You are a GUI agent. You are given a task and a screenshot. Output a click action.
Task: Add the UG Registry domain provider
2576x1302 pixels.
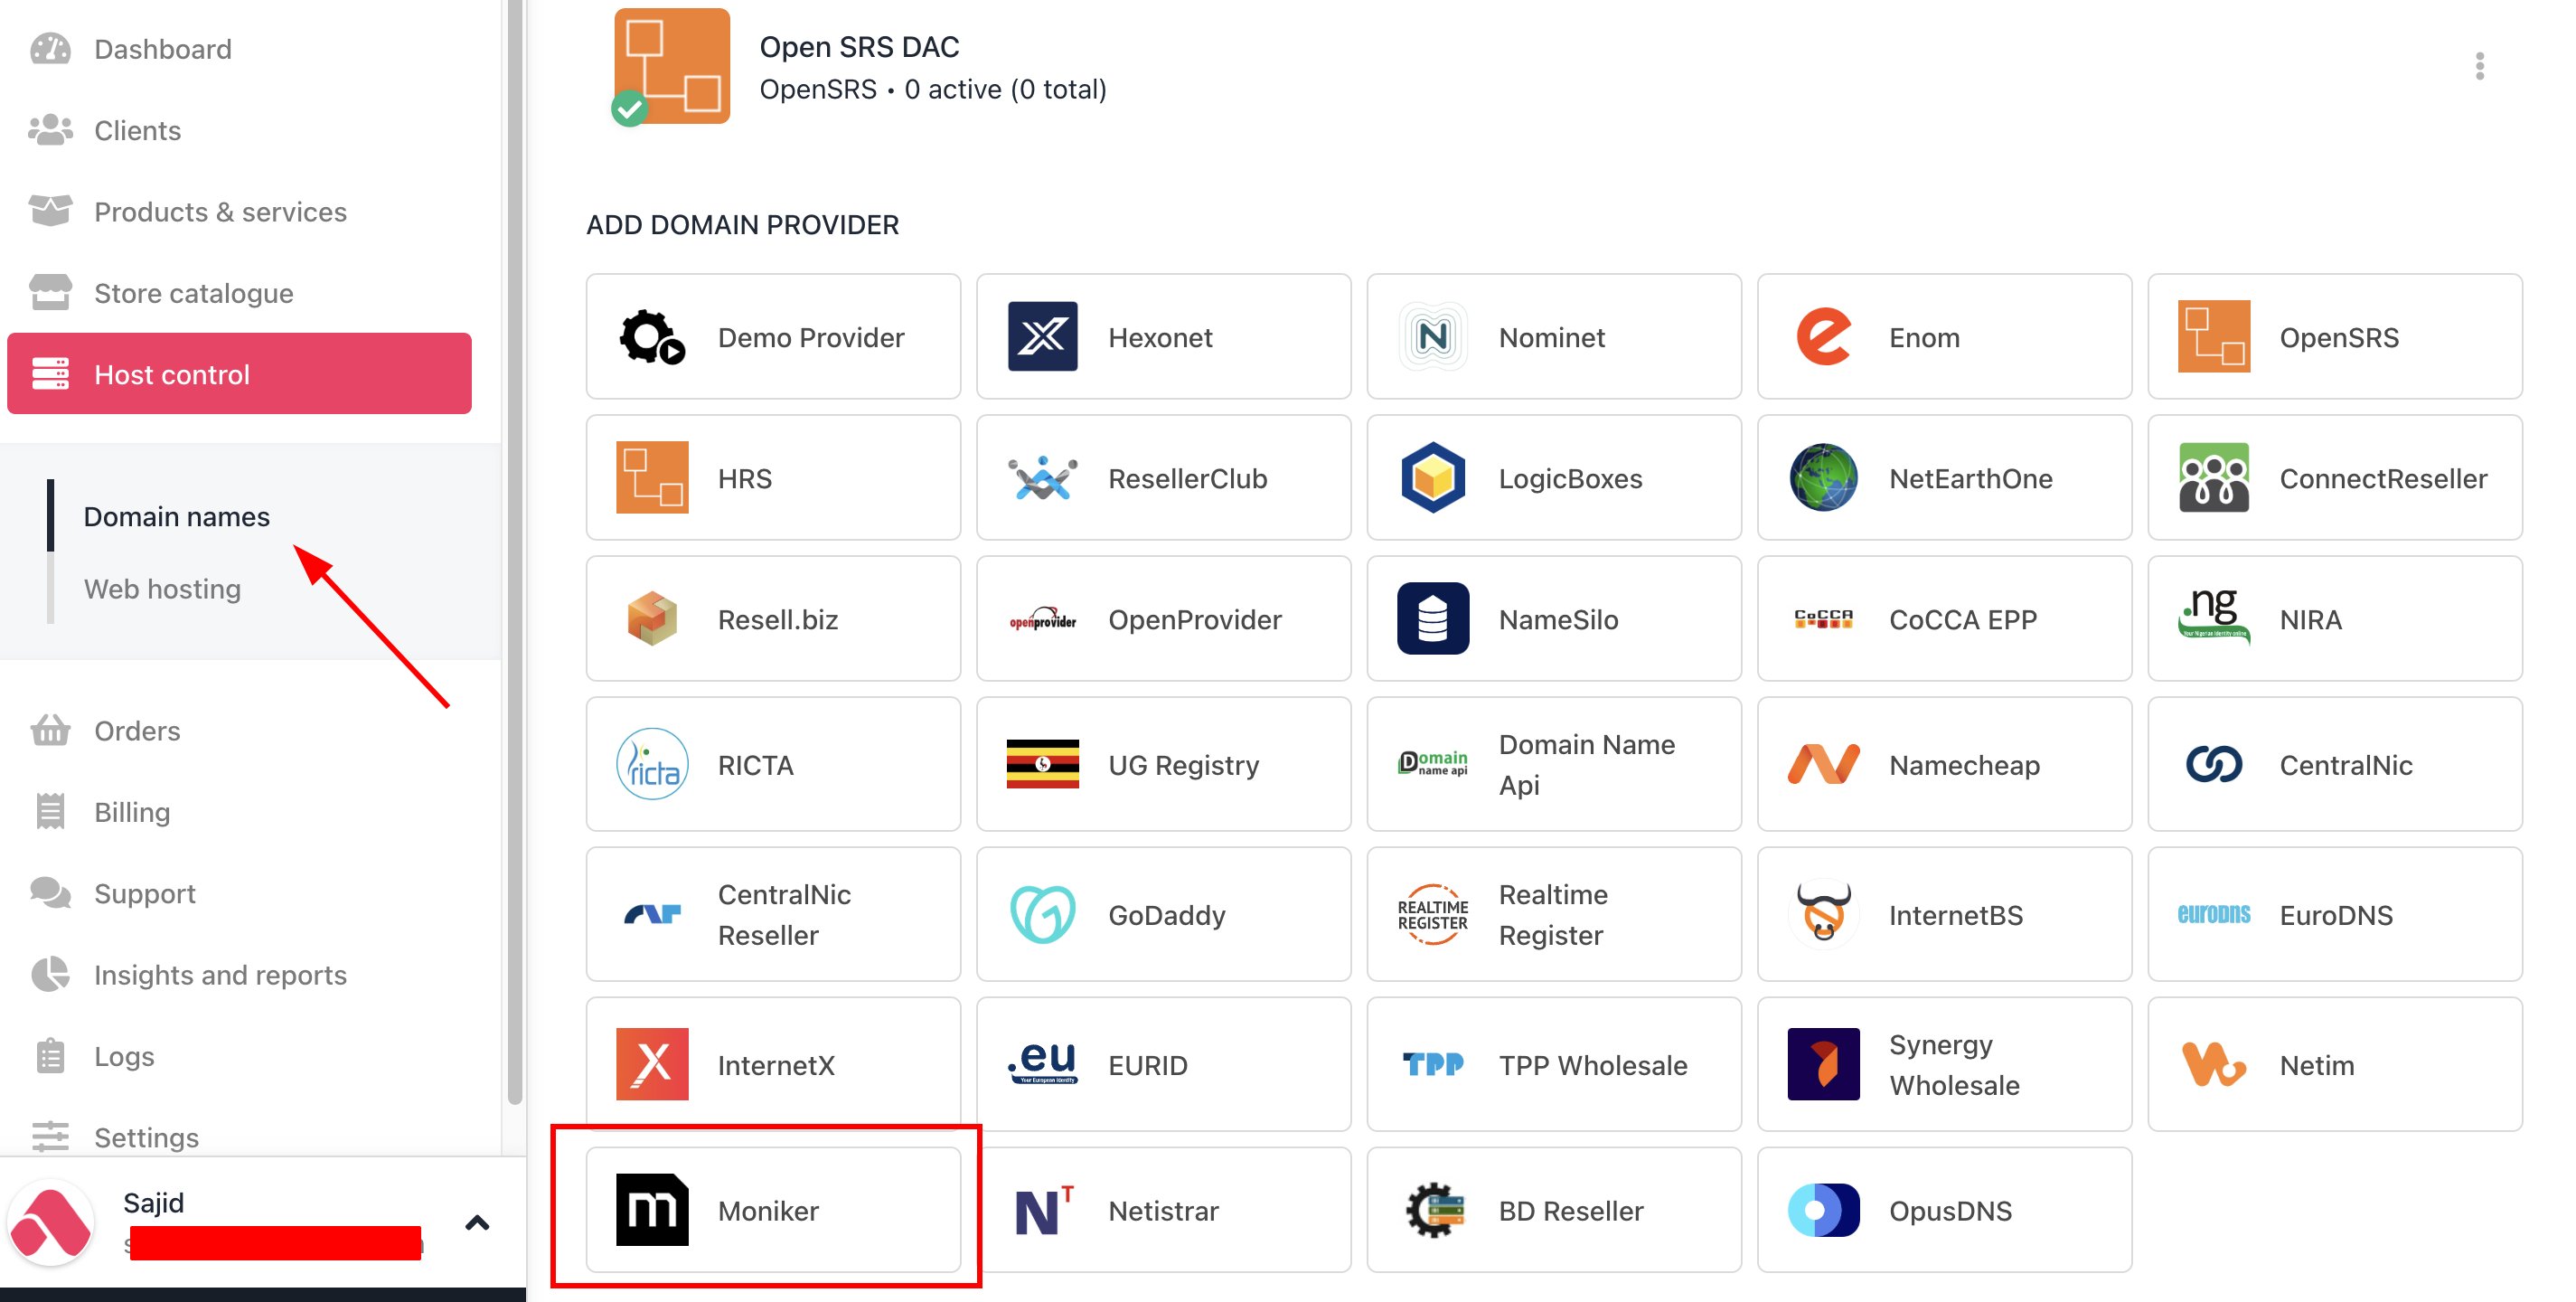point(1163,764)
